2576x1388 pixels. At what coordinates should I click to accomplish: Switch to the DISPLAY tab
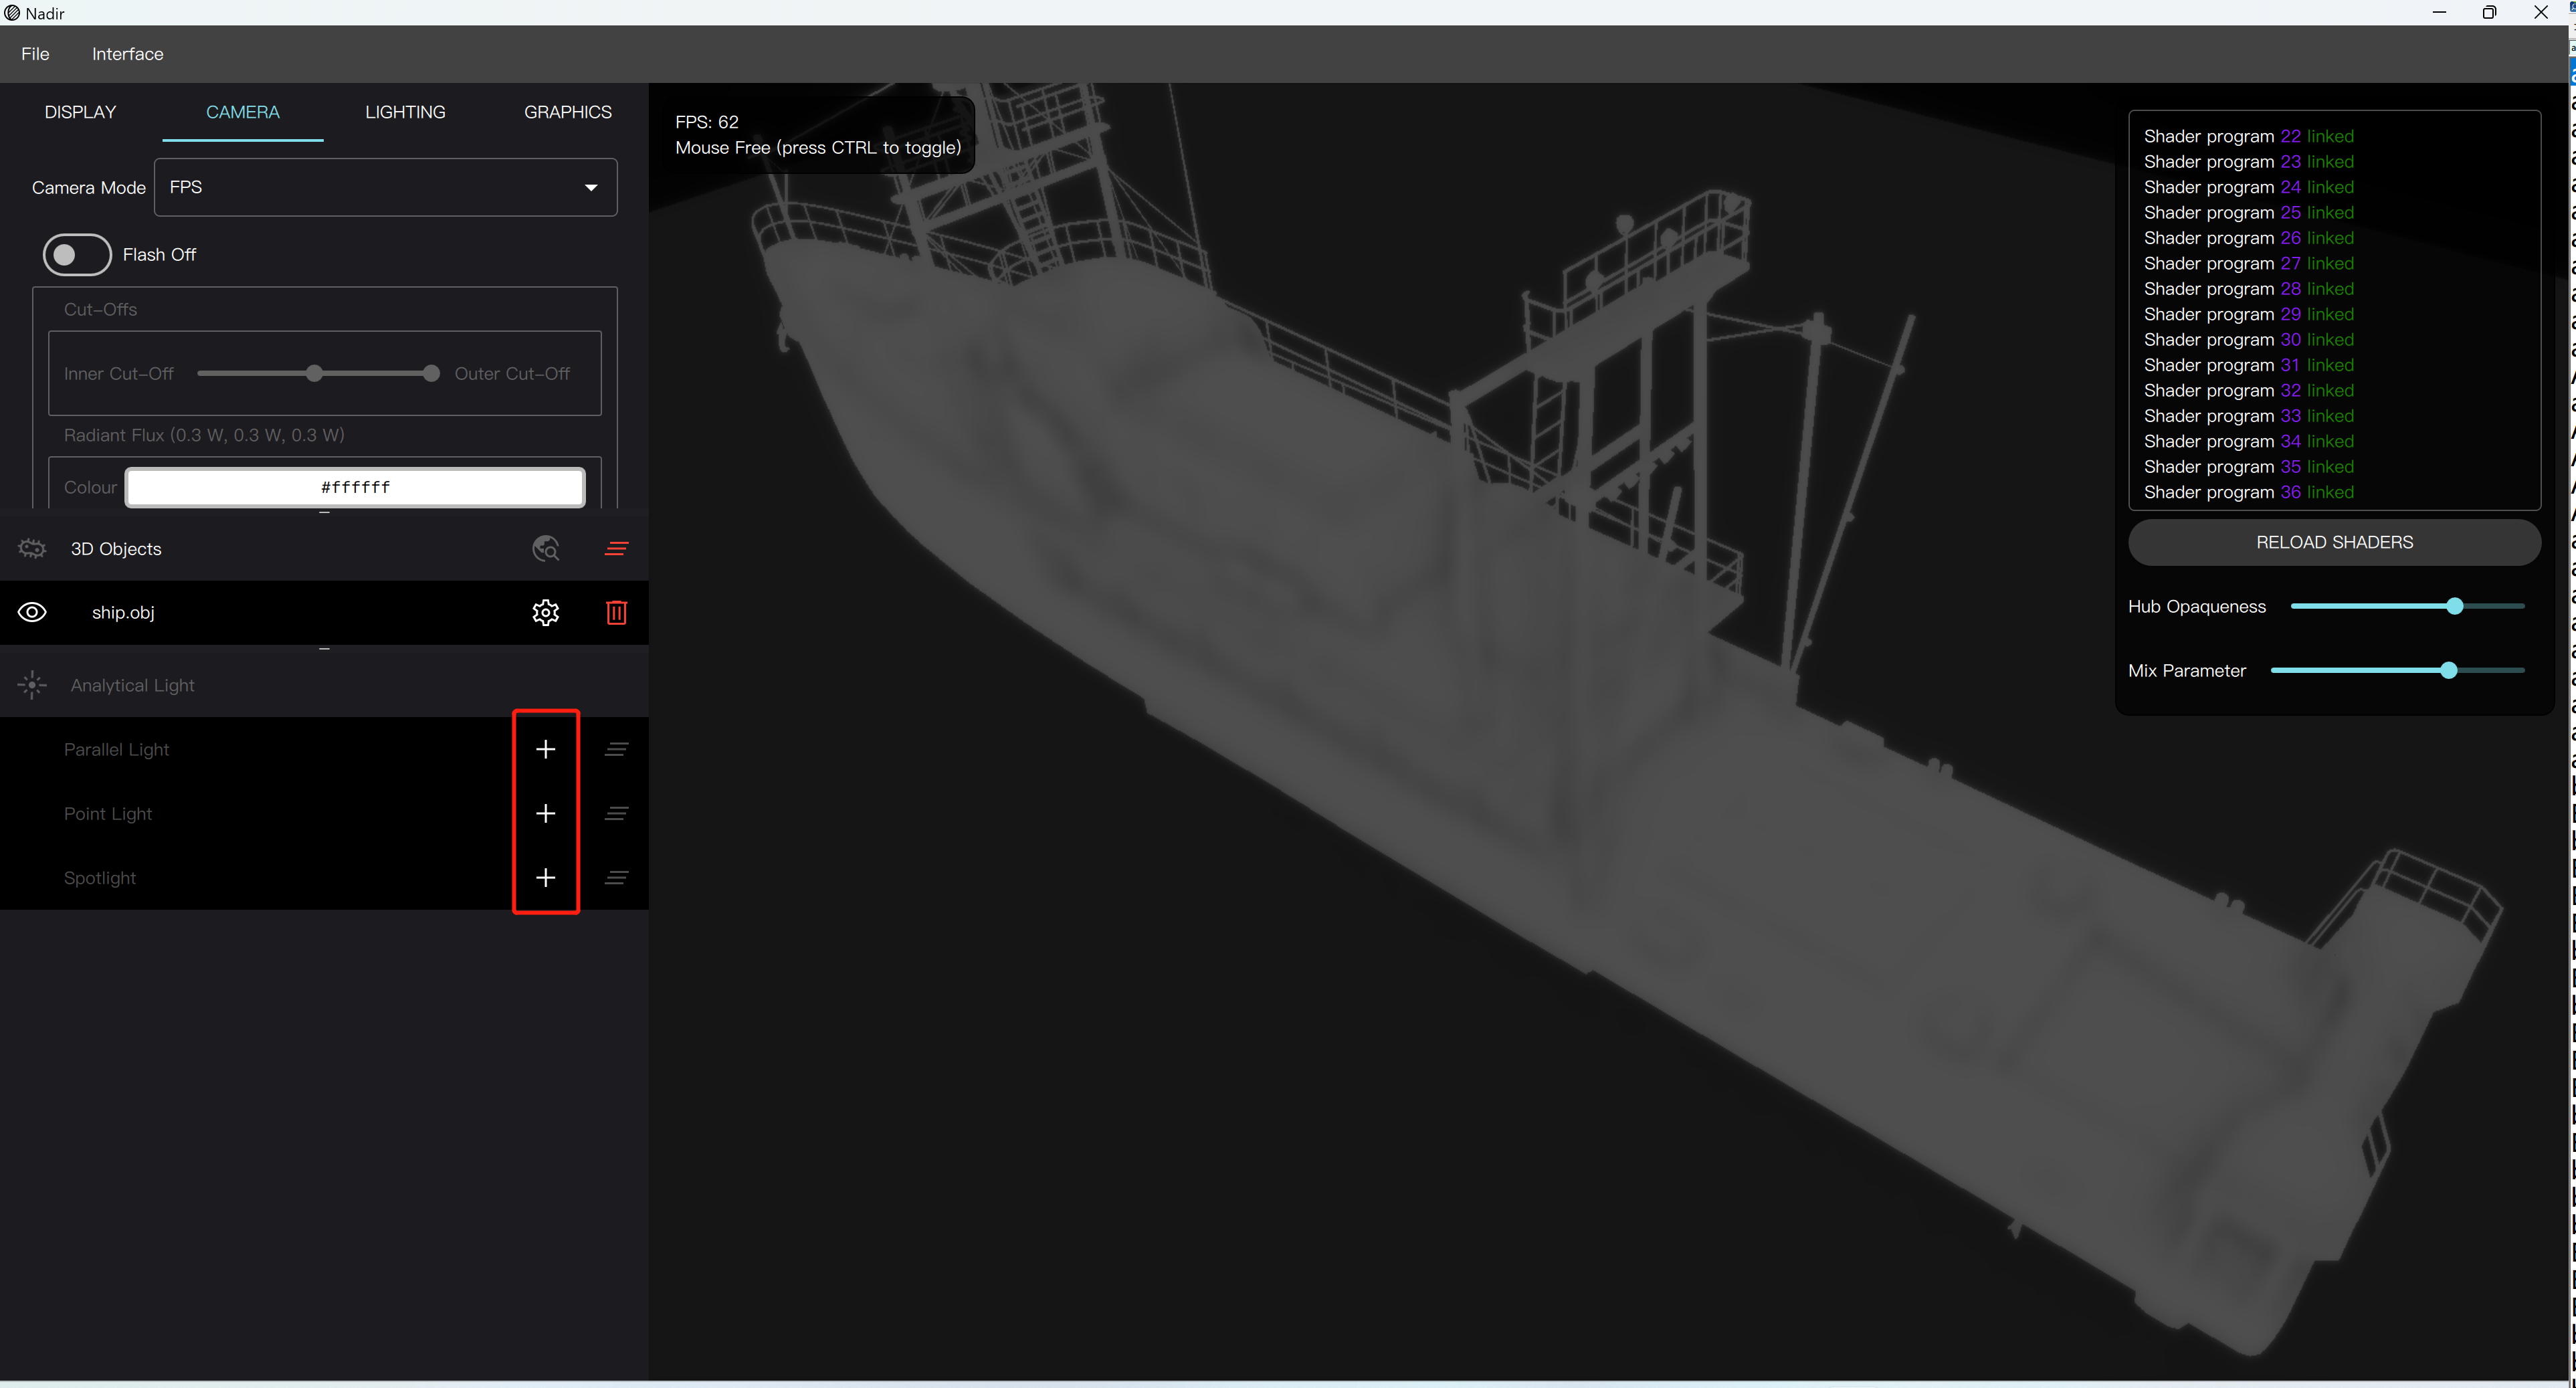click(80, 112)
